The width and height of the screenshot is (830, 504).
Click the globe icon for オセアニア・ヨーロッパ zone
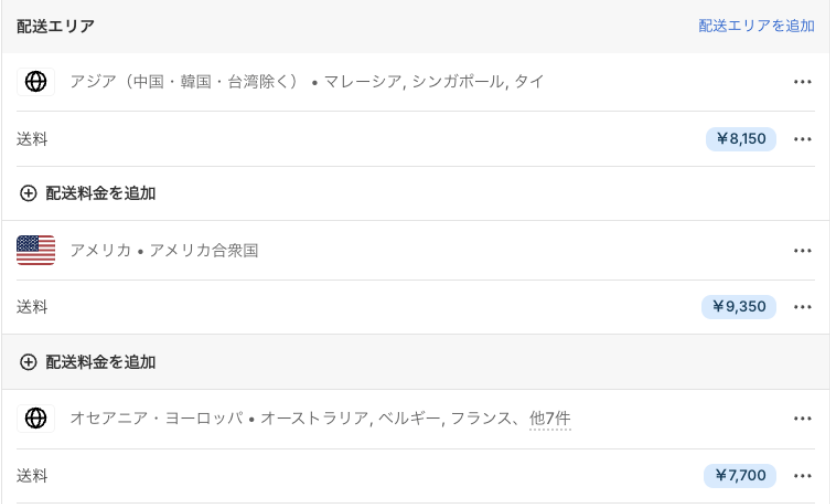(36, 418)
